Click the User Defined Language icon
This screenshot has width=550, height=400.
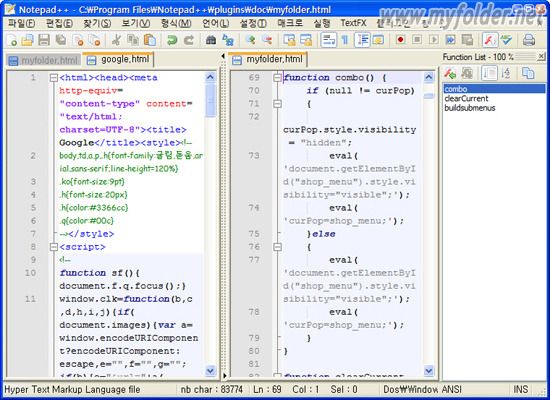tap(378, 40)
